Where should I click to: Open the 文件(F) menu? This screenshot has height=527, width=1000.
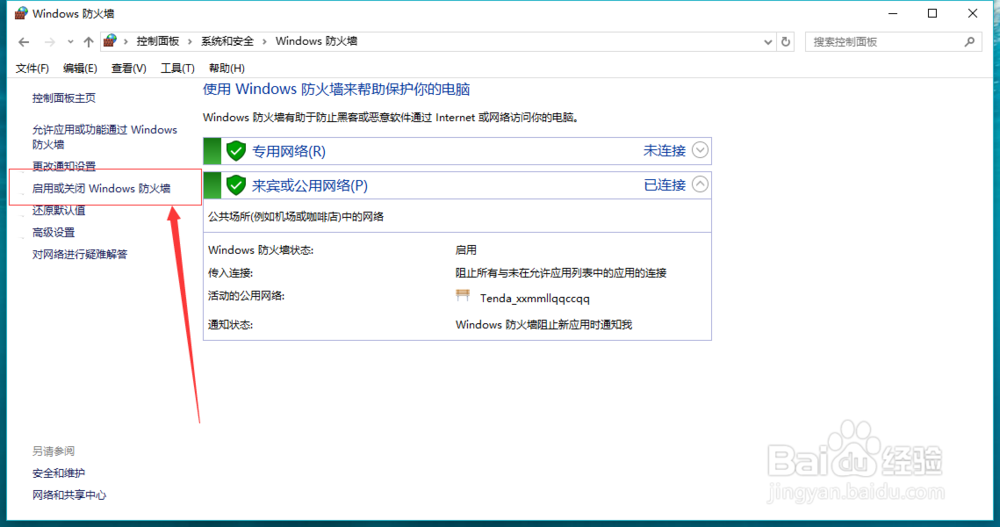32,68
